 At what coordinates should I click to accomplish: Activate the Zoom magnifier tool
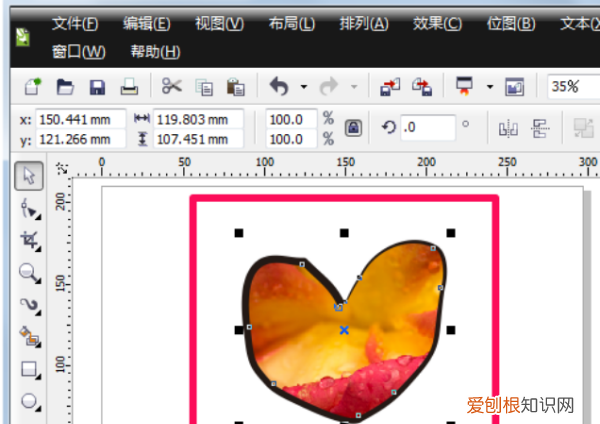pyautogui.click(x=29, y=272)
